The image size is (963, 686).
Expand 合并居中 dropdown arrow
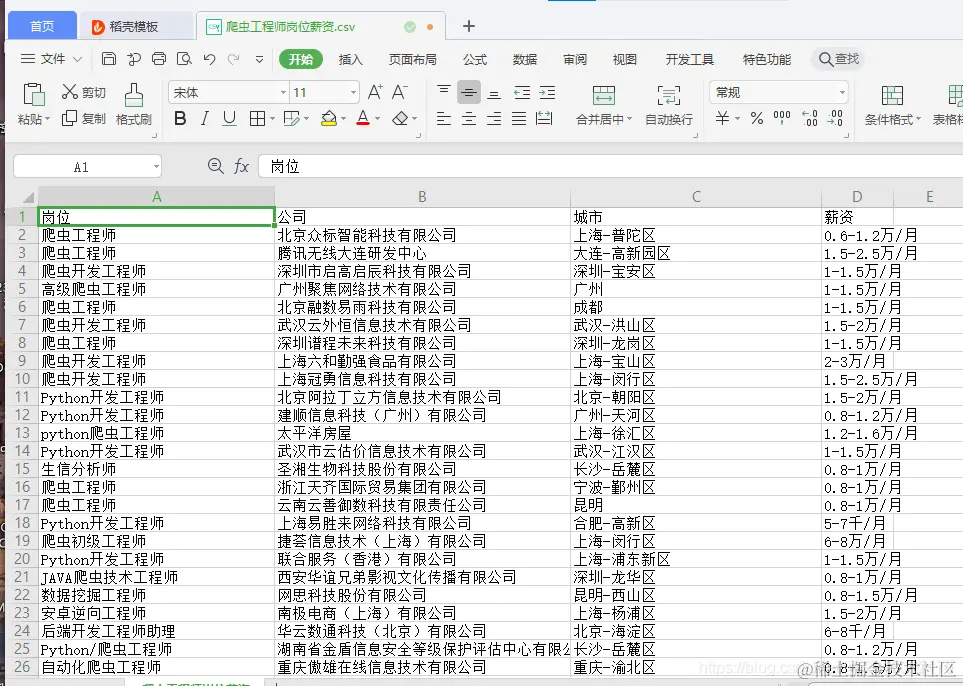tap(628, 119)
